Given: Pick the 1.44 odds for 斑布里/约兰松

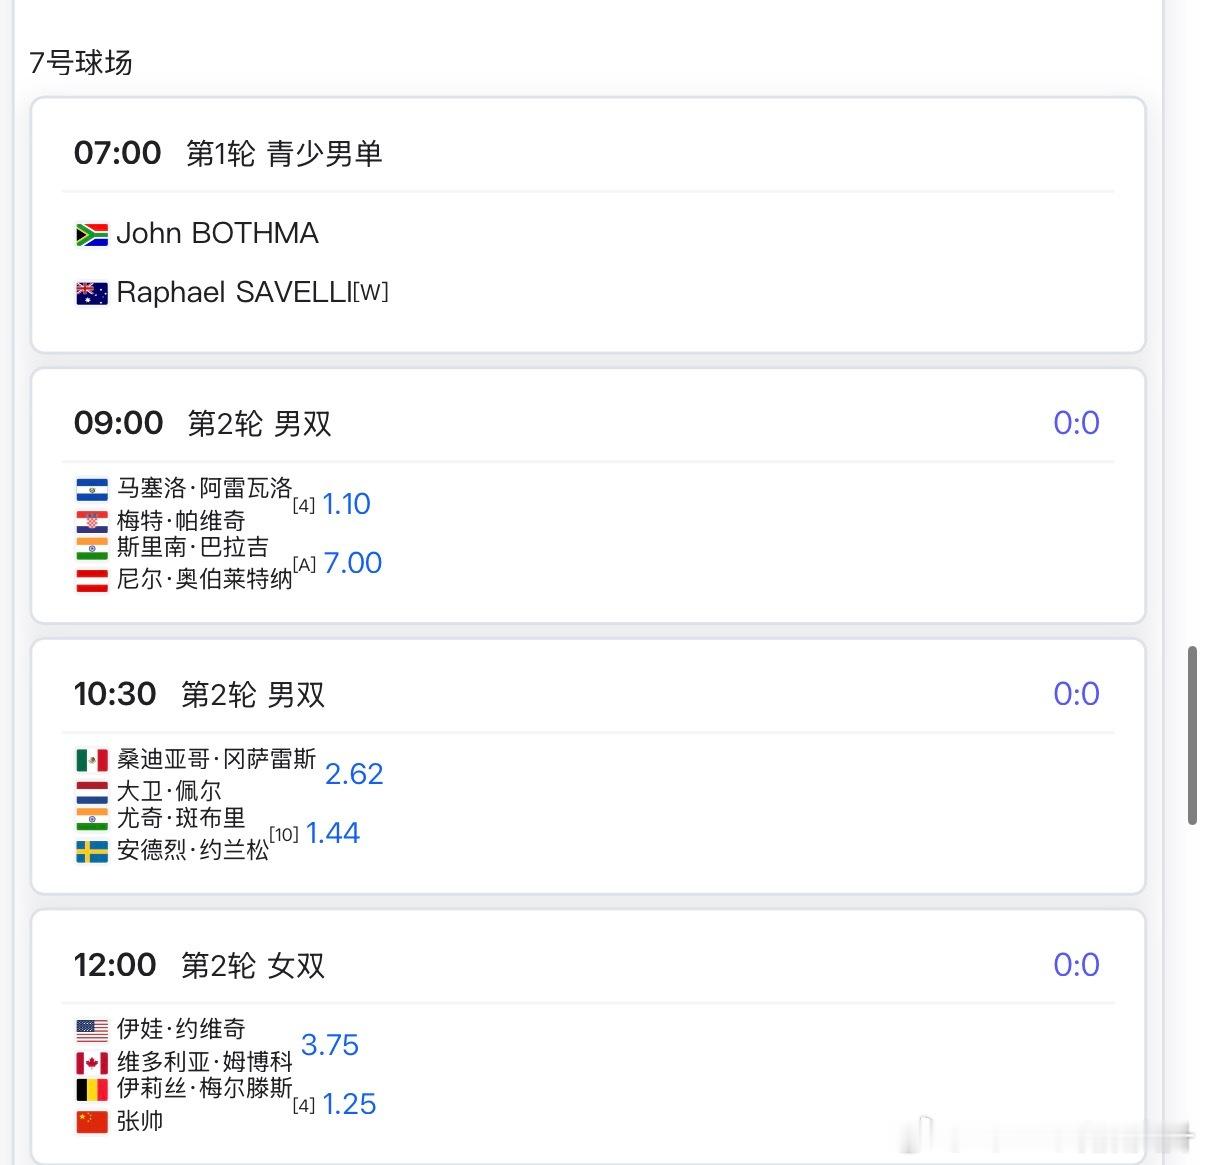Looking at the screenshot, I should (332, 833).
